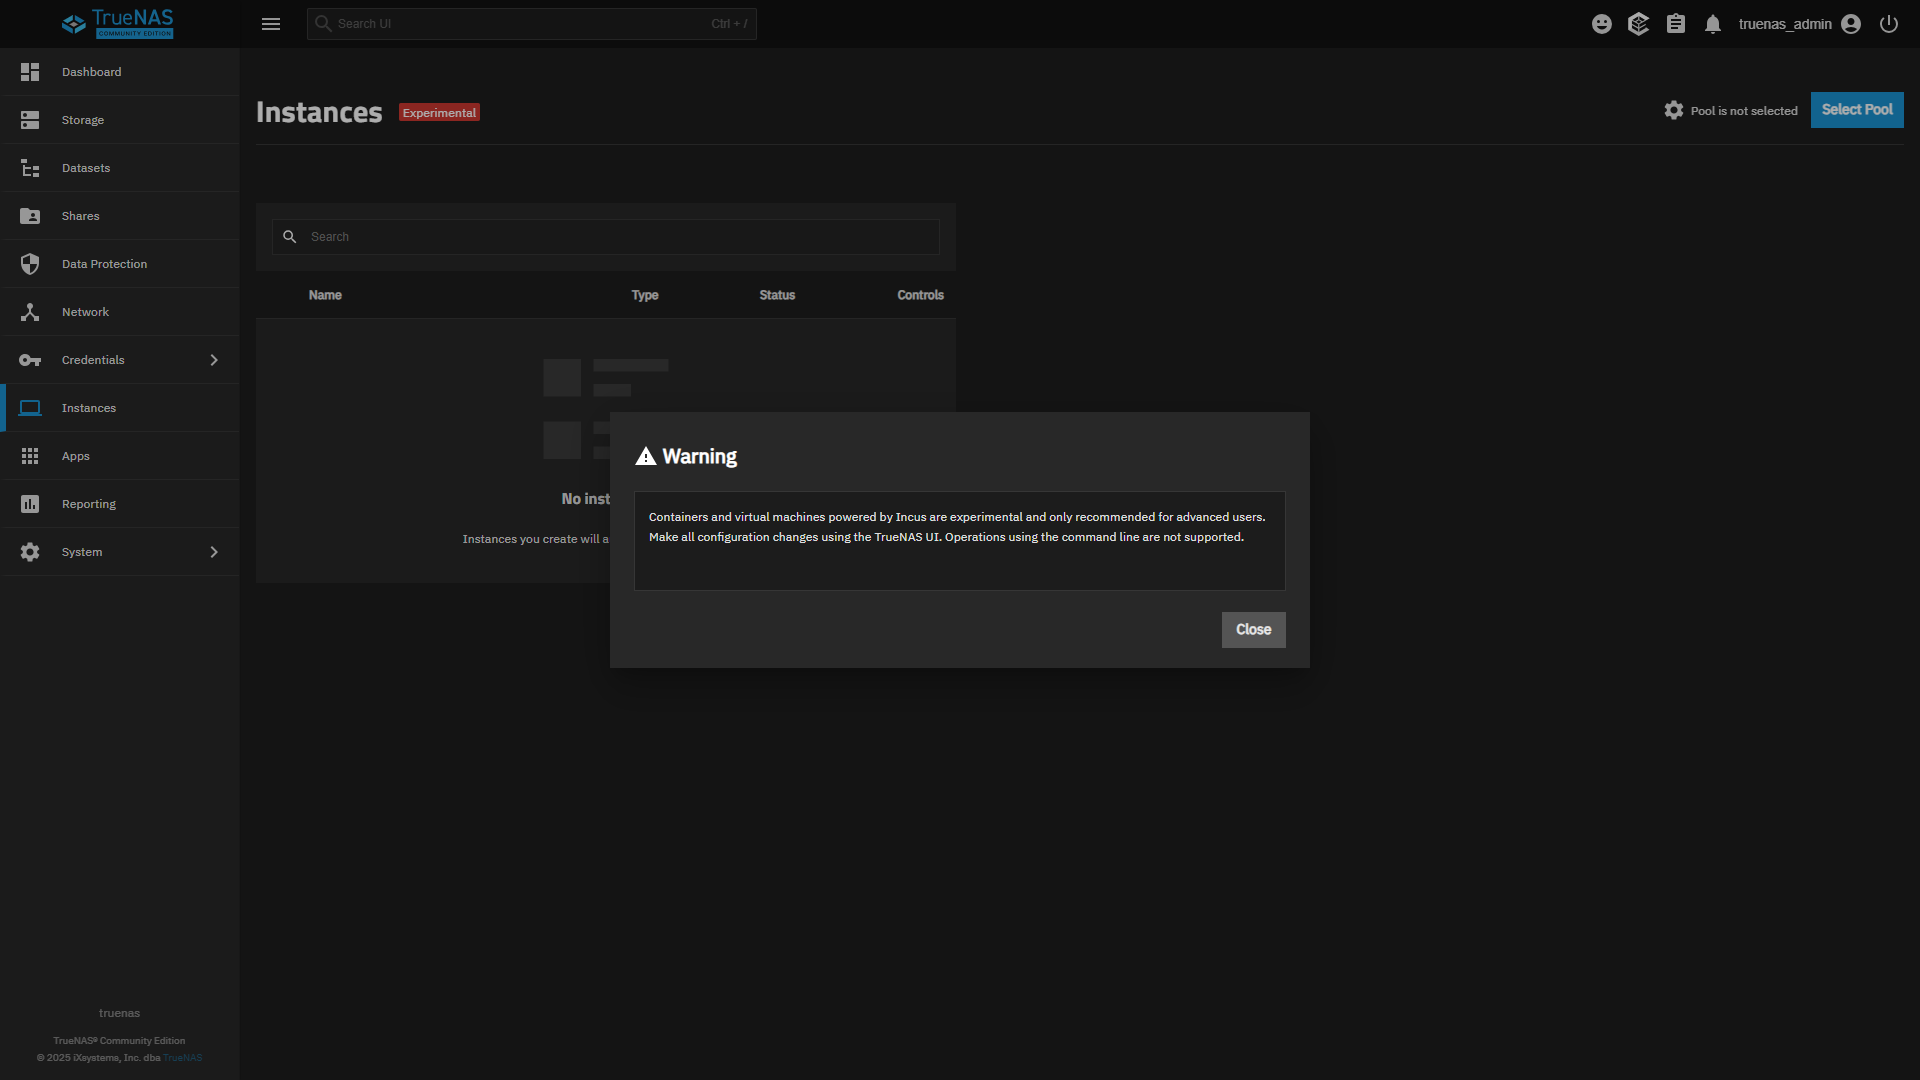Open the Datasets section
Screen dimensions: 1920x1080
tap(86, 168)
